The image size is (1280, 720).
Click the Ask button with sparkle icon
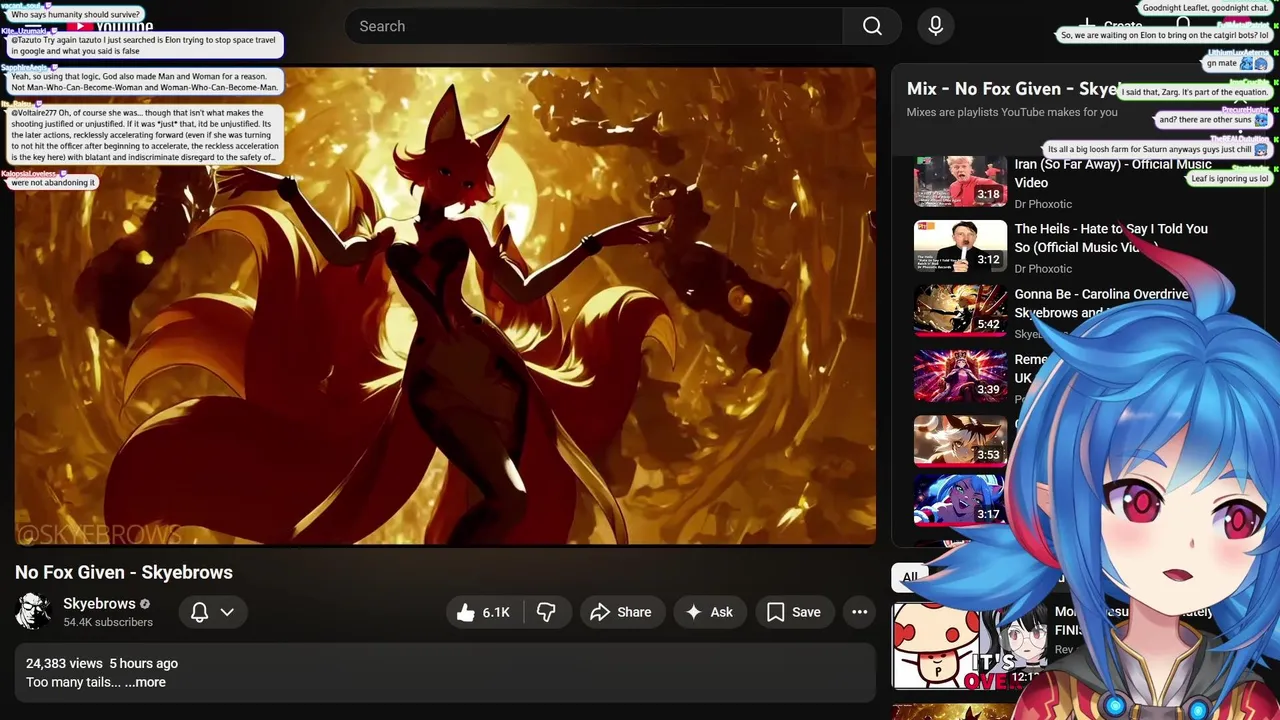[x=710, y=612]
